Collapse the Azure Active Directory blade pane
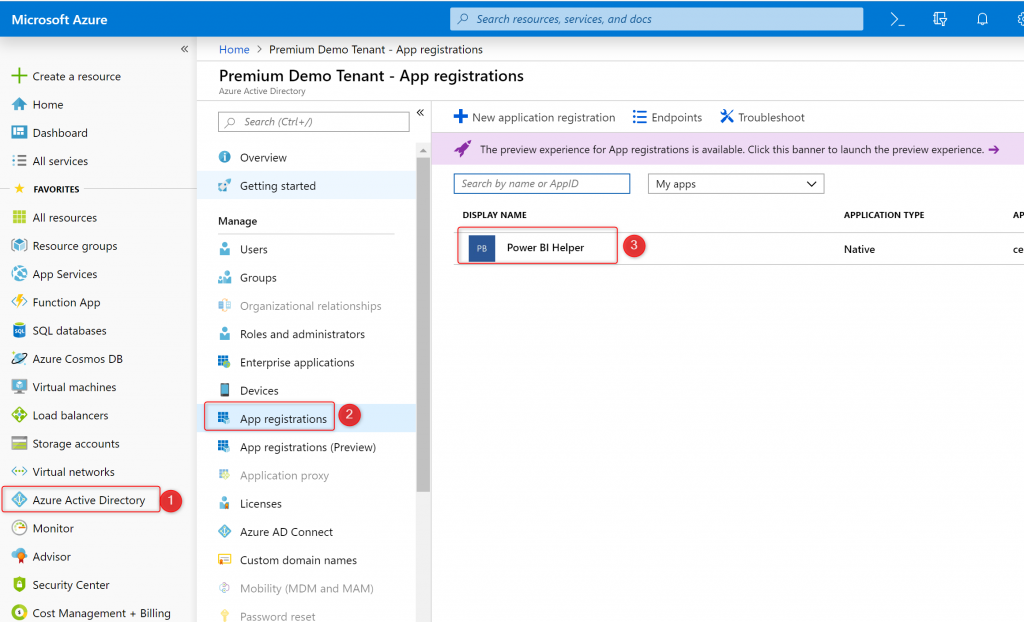 (x=419, y=112)
